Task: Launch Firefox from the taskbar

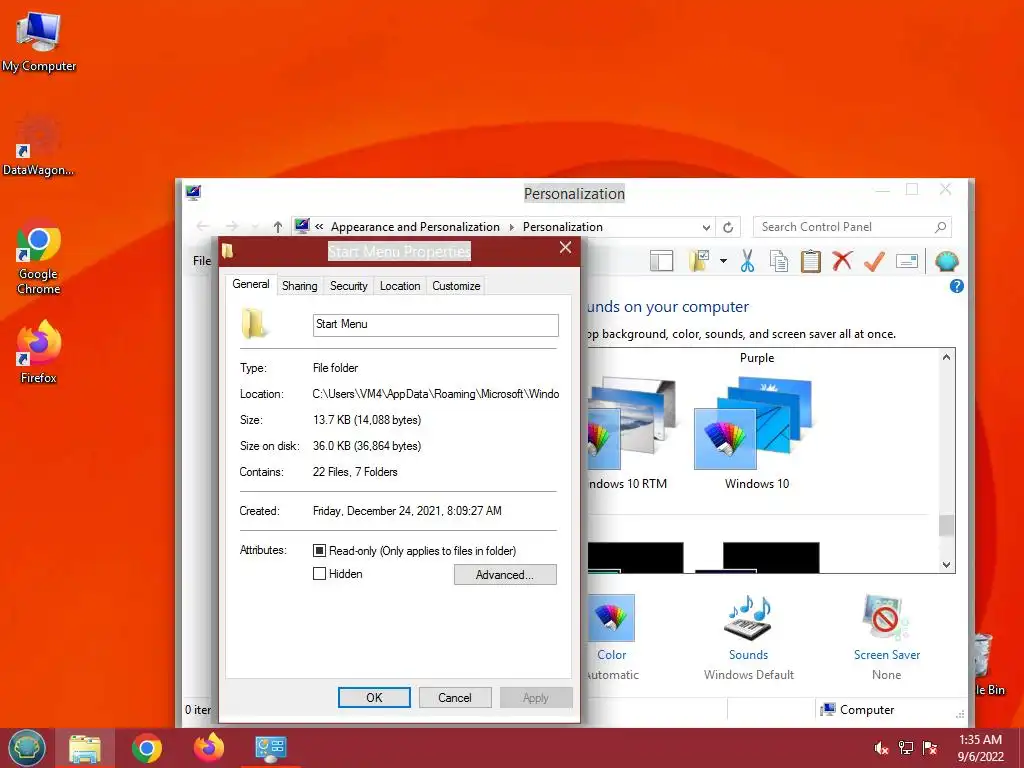Action: click(x=209, y=748)
